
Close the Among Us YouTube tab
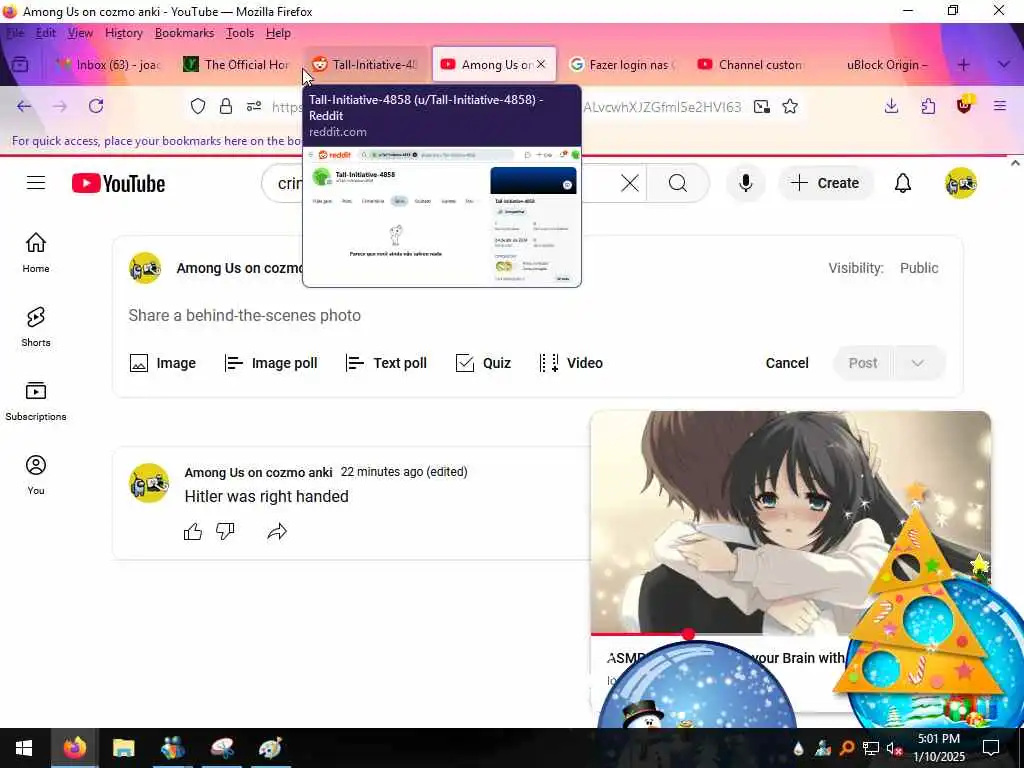541,65
